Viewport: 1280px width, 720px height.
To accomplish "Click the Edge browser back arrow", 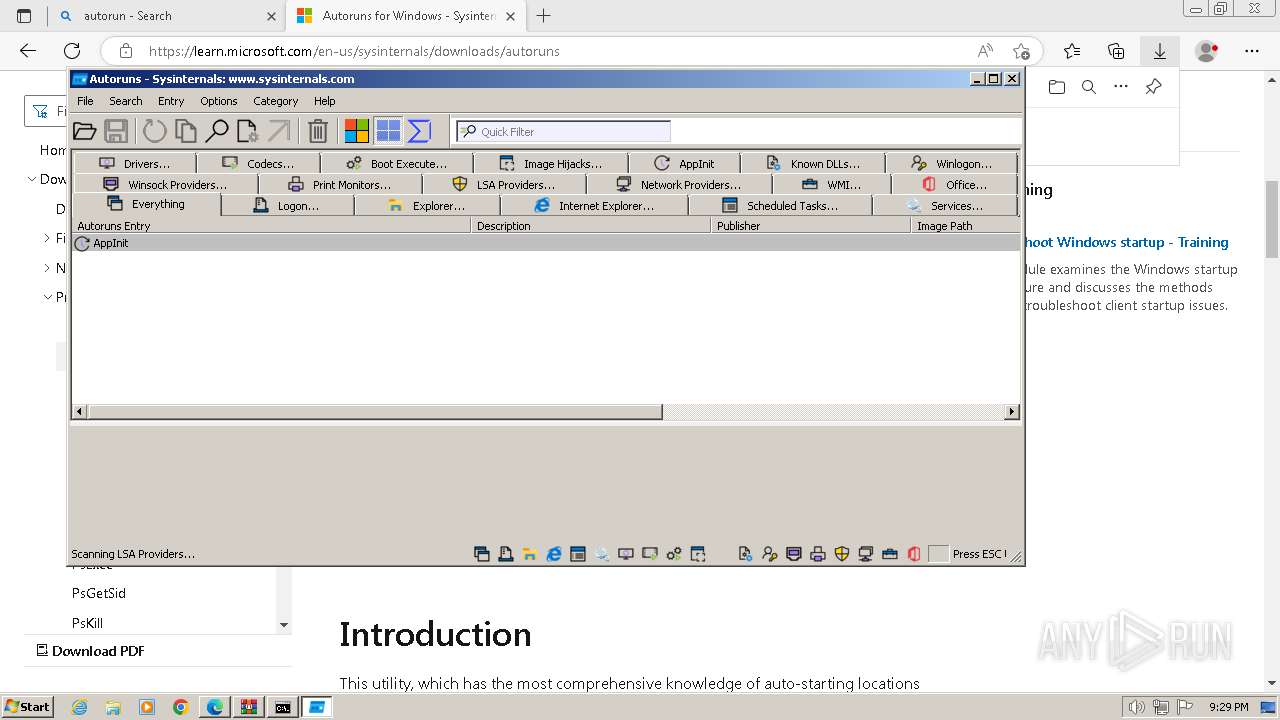I will pyautogui.click(x=28, y=51).
